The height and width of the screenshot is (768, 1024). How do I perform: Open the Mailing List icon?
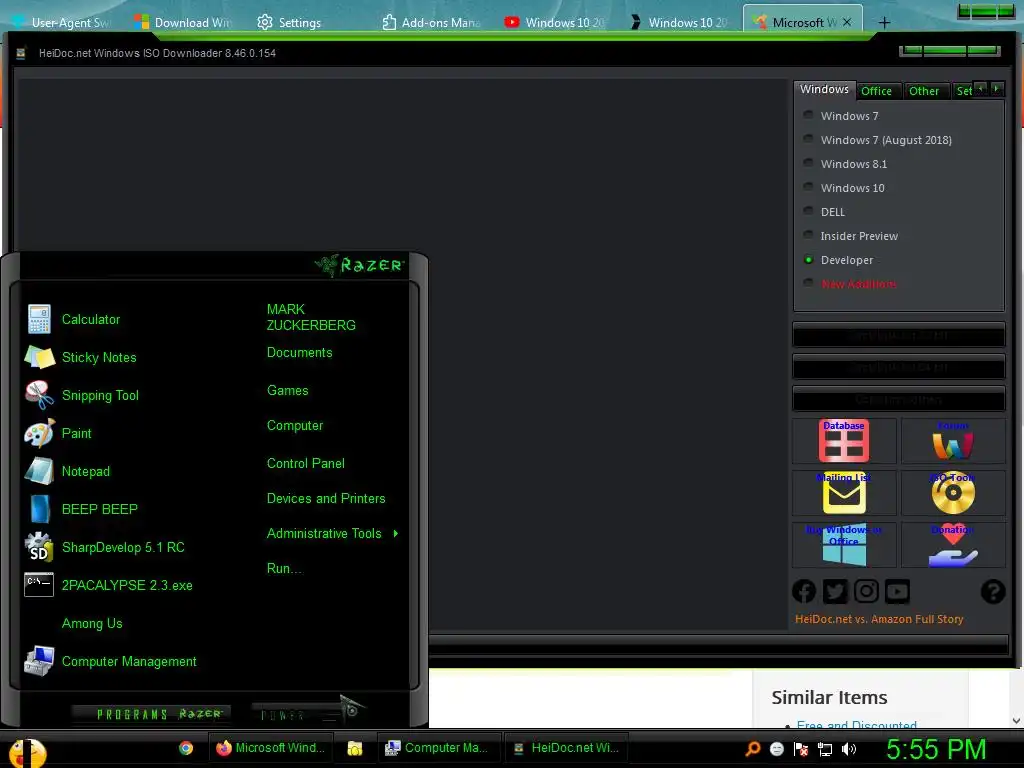(x=844, y=493)
